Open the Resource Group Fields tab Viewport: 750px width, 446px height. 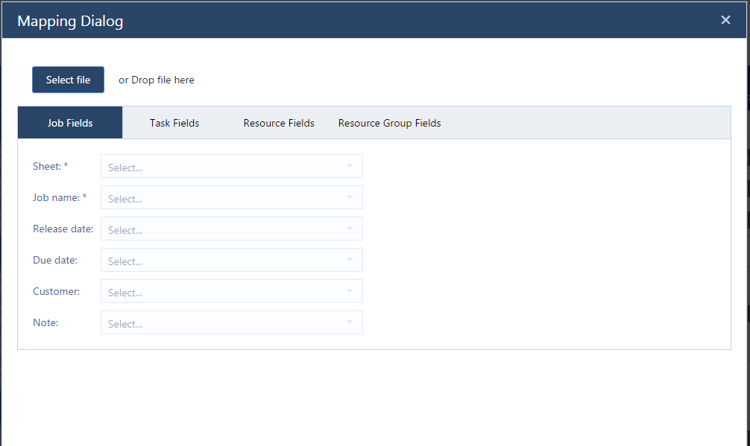click(x=389, y=123)
